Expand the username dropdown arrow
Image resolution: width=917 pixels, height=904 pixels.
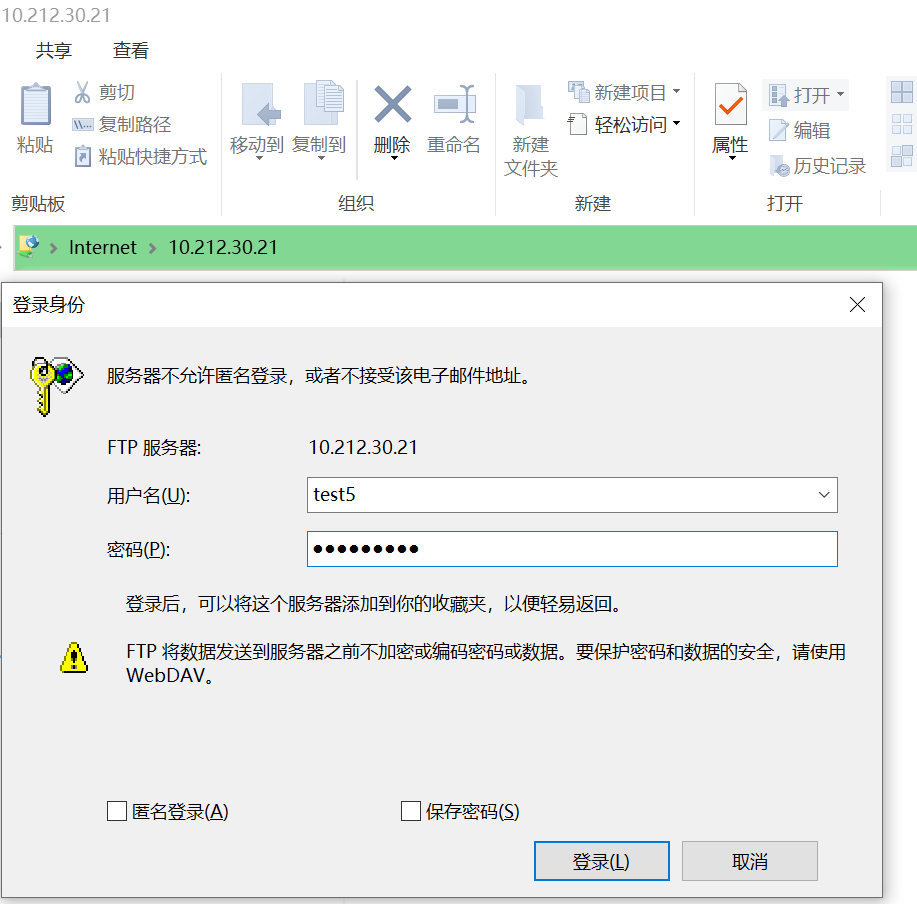pyautogui.click(x=824, y=495)
